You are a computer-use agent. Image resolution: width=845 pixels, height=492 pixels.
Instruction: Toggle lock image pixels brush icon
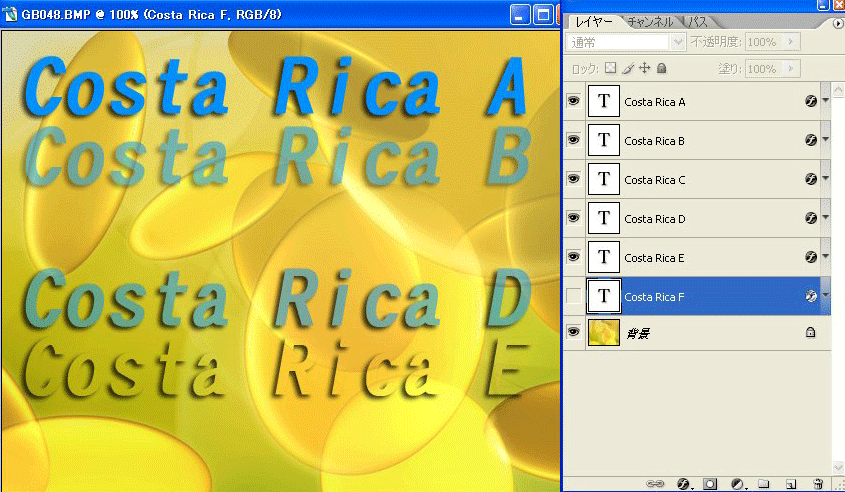pyautogui.click(x=627, y=68)
